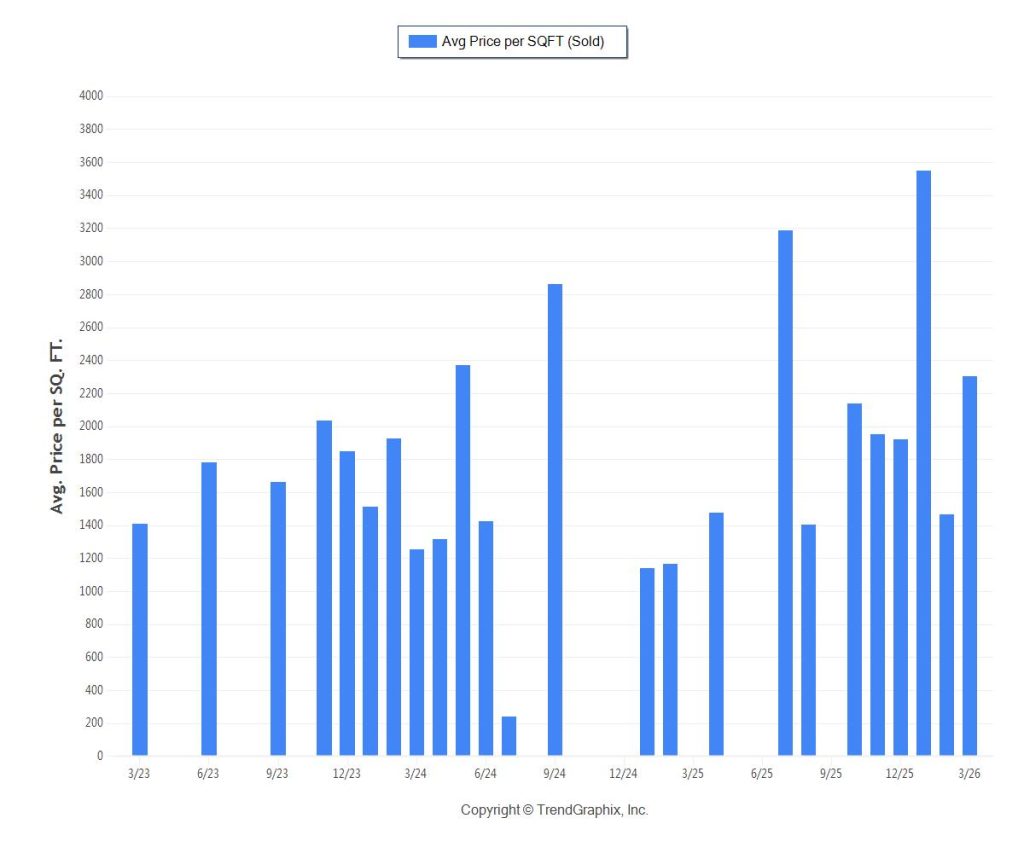Viewport: 1024px width, 853px height.
Task: Select the July 2025 bar reaching about 3190
Action: point(786,492)
